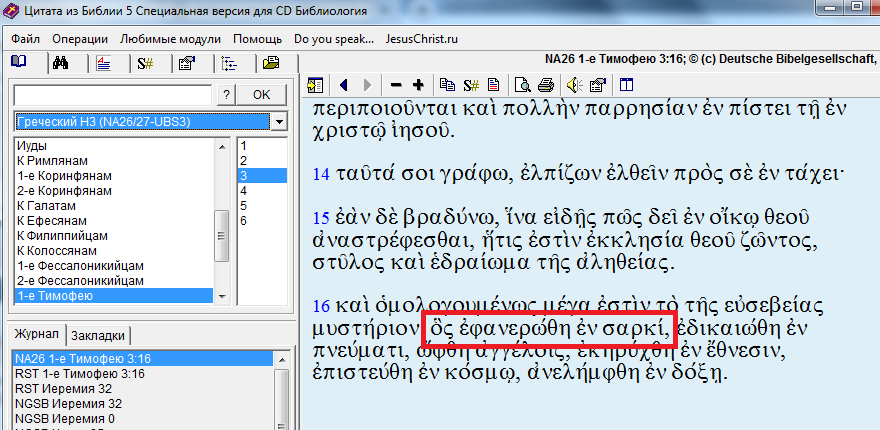Increase font size with plus icon
The width and height of the screenshot is (880, 430).
coord(417,84)
